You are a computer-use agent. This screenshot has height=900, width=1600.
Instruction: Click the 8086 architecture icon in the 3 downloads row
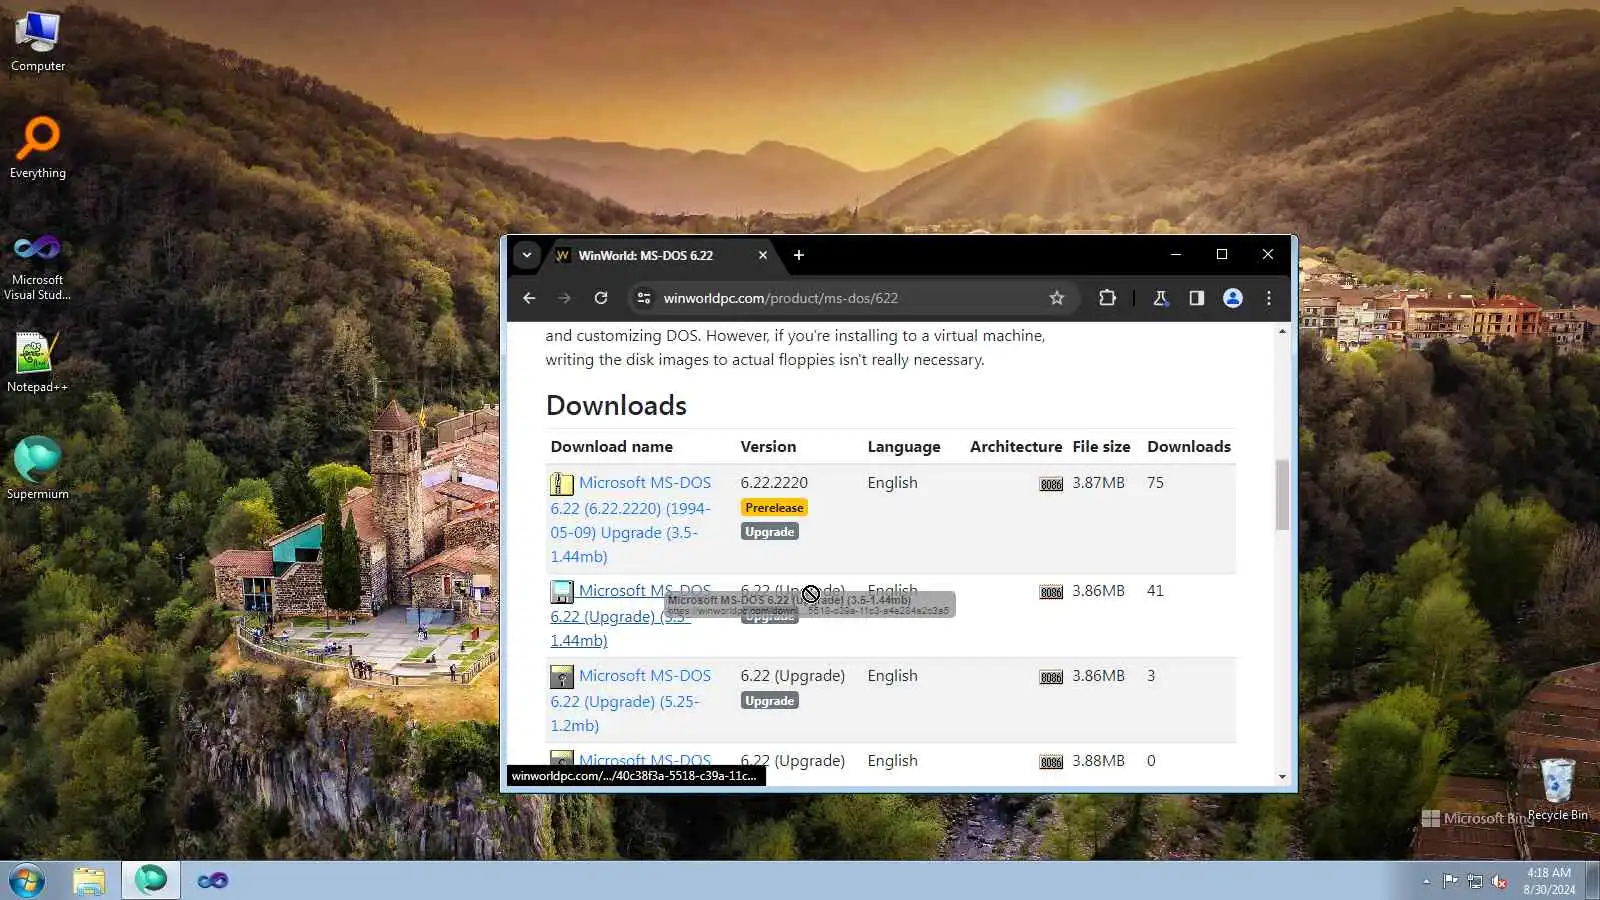pyautogui.click(x=1051, y=677)
